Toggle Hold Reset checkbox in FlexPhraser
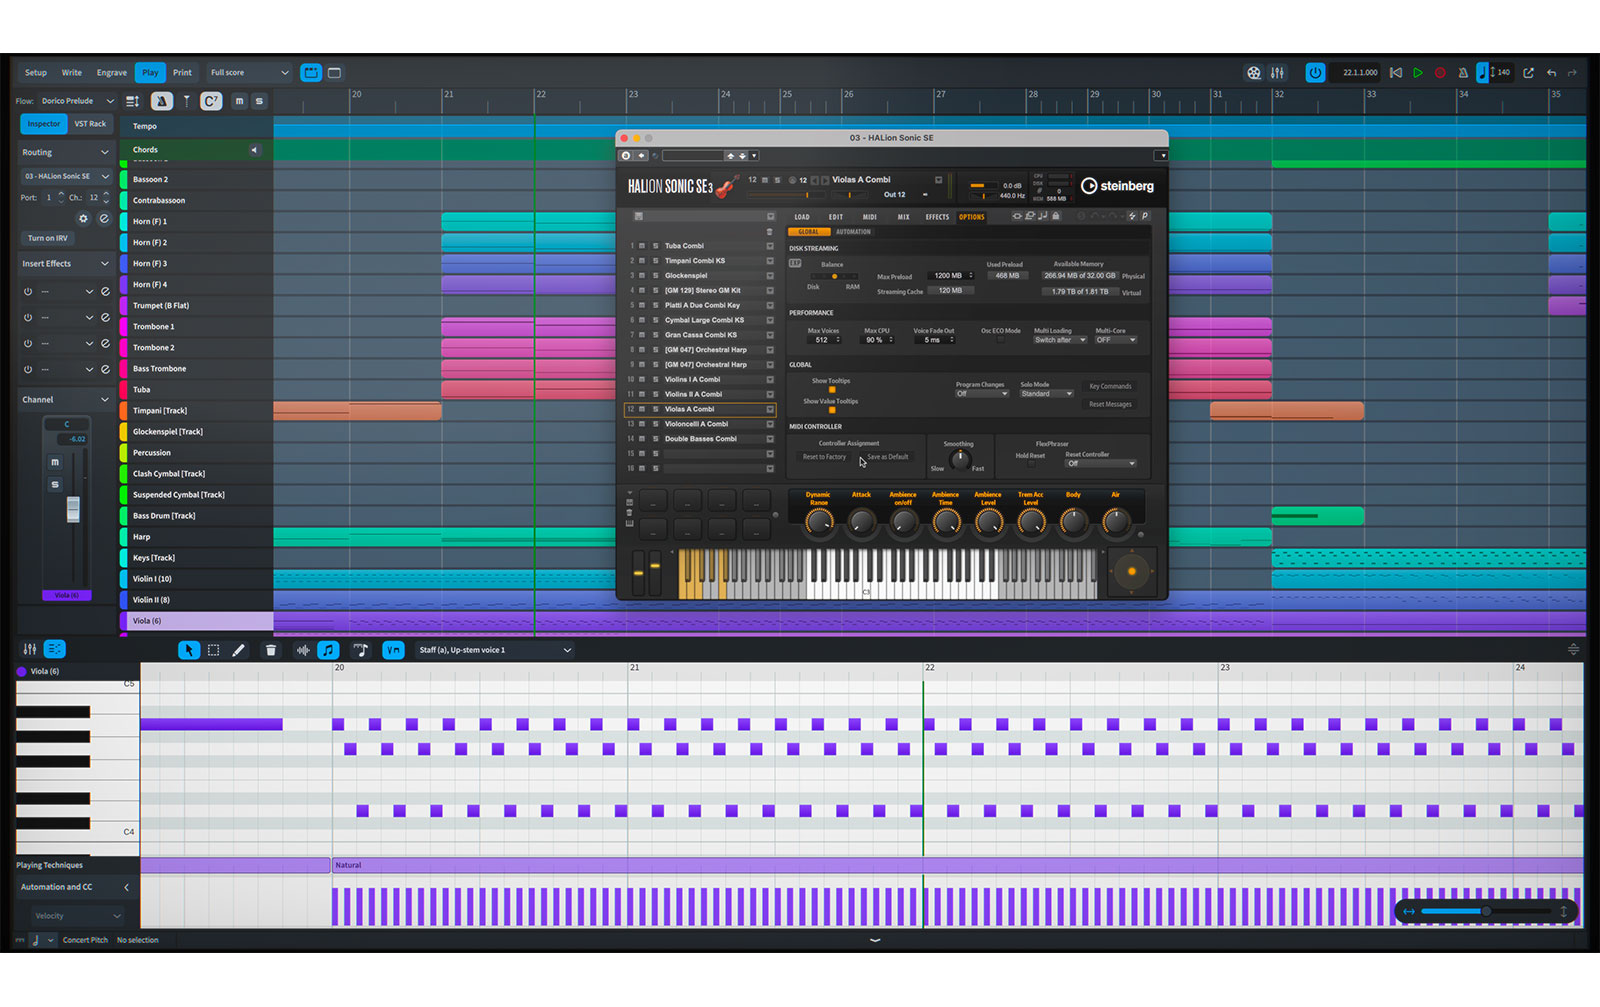The width and height of the screenshot is (1600, 1007). click(x=1031, y=464)
